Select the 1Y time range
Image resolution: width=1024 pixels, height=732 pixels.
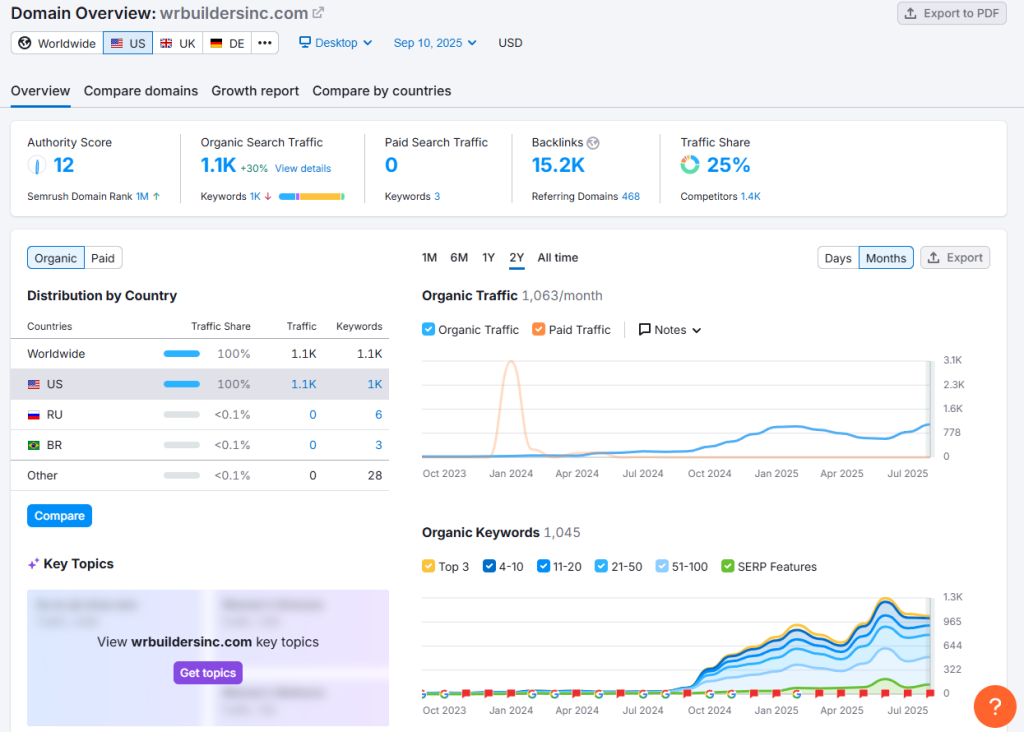[488, 257]
